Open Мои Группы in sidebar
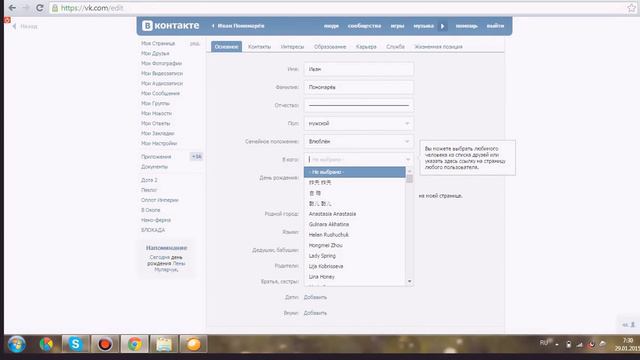This screenshot has width=640, height=360. point(155,104)
